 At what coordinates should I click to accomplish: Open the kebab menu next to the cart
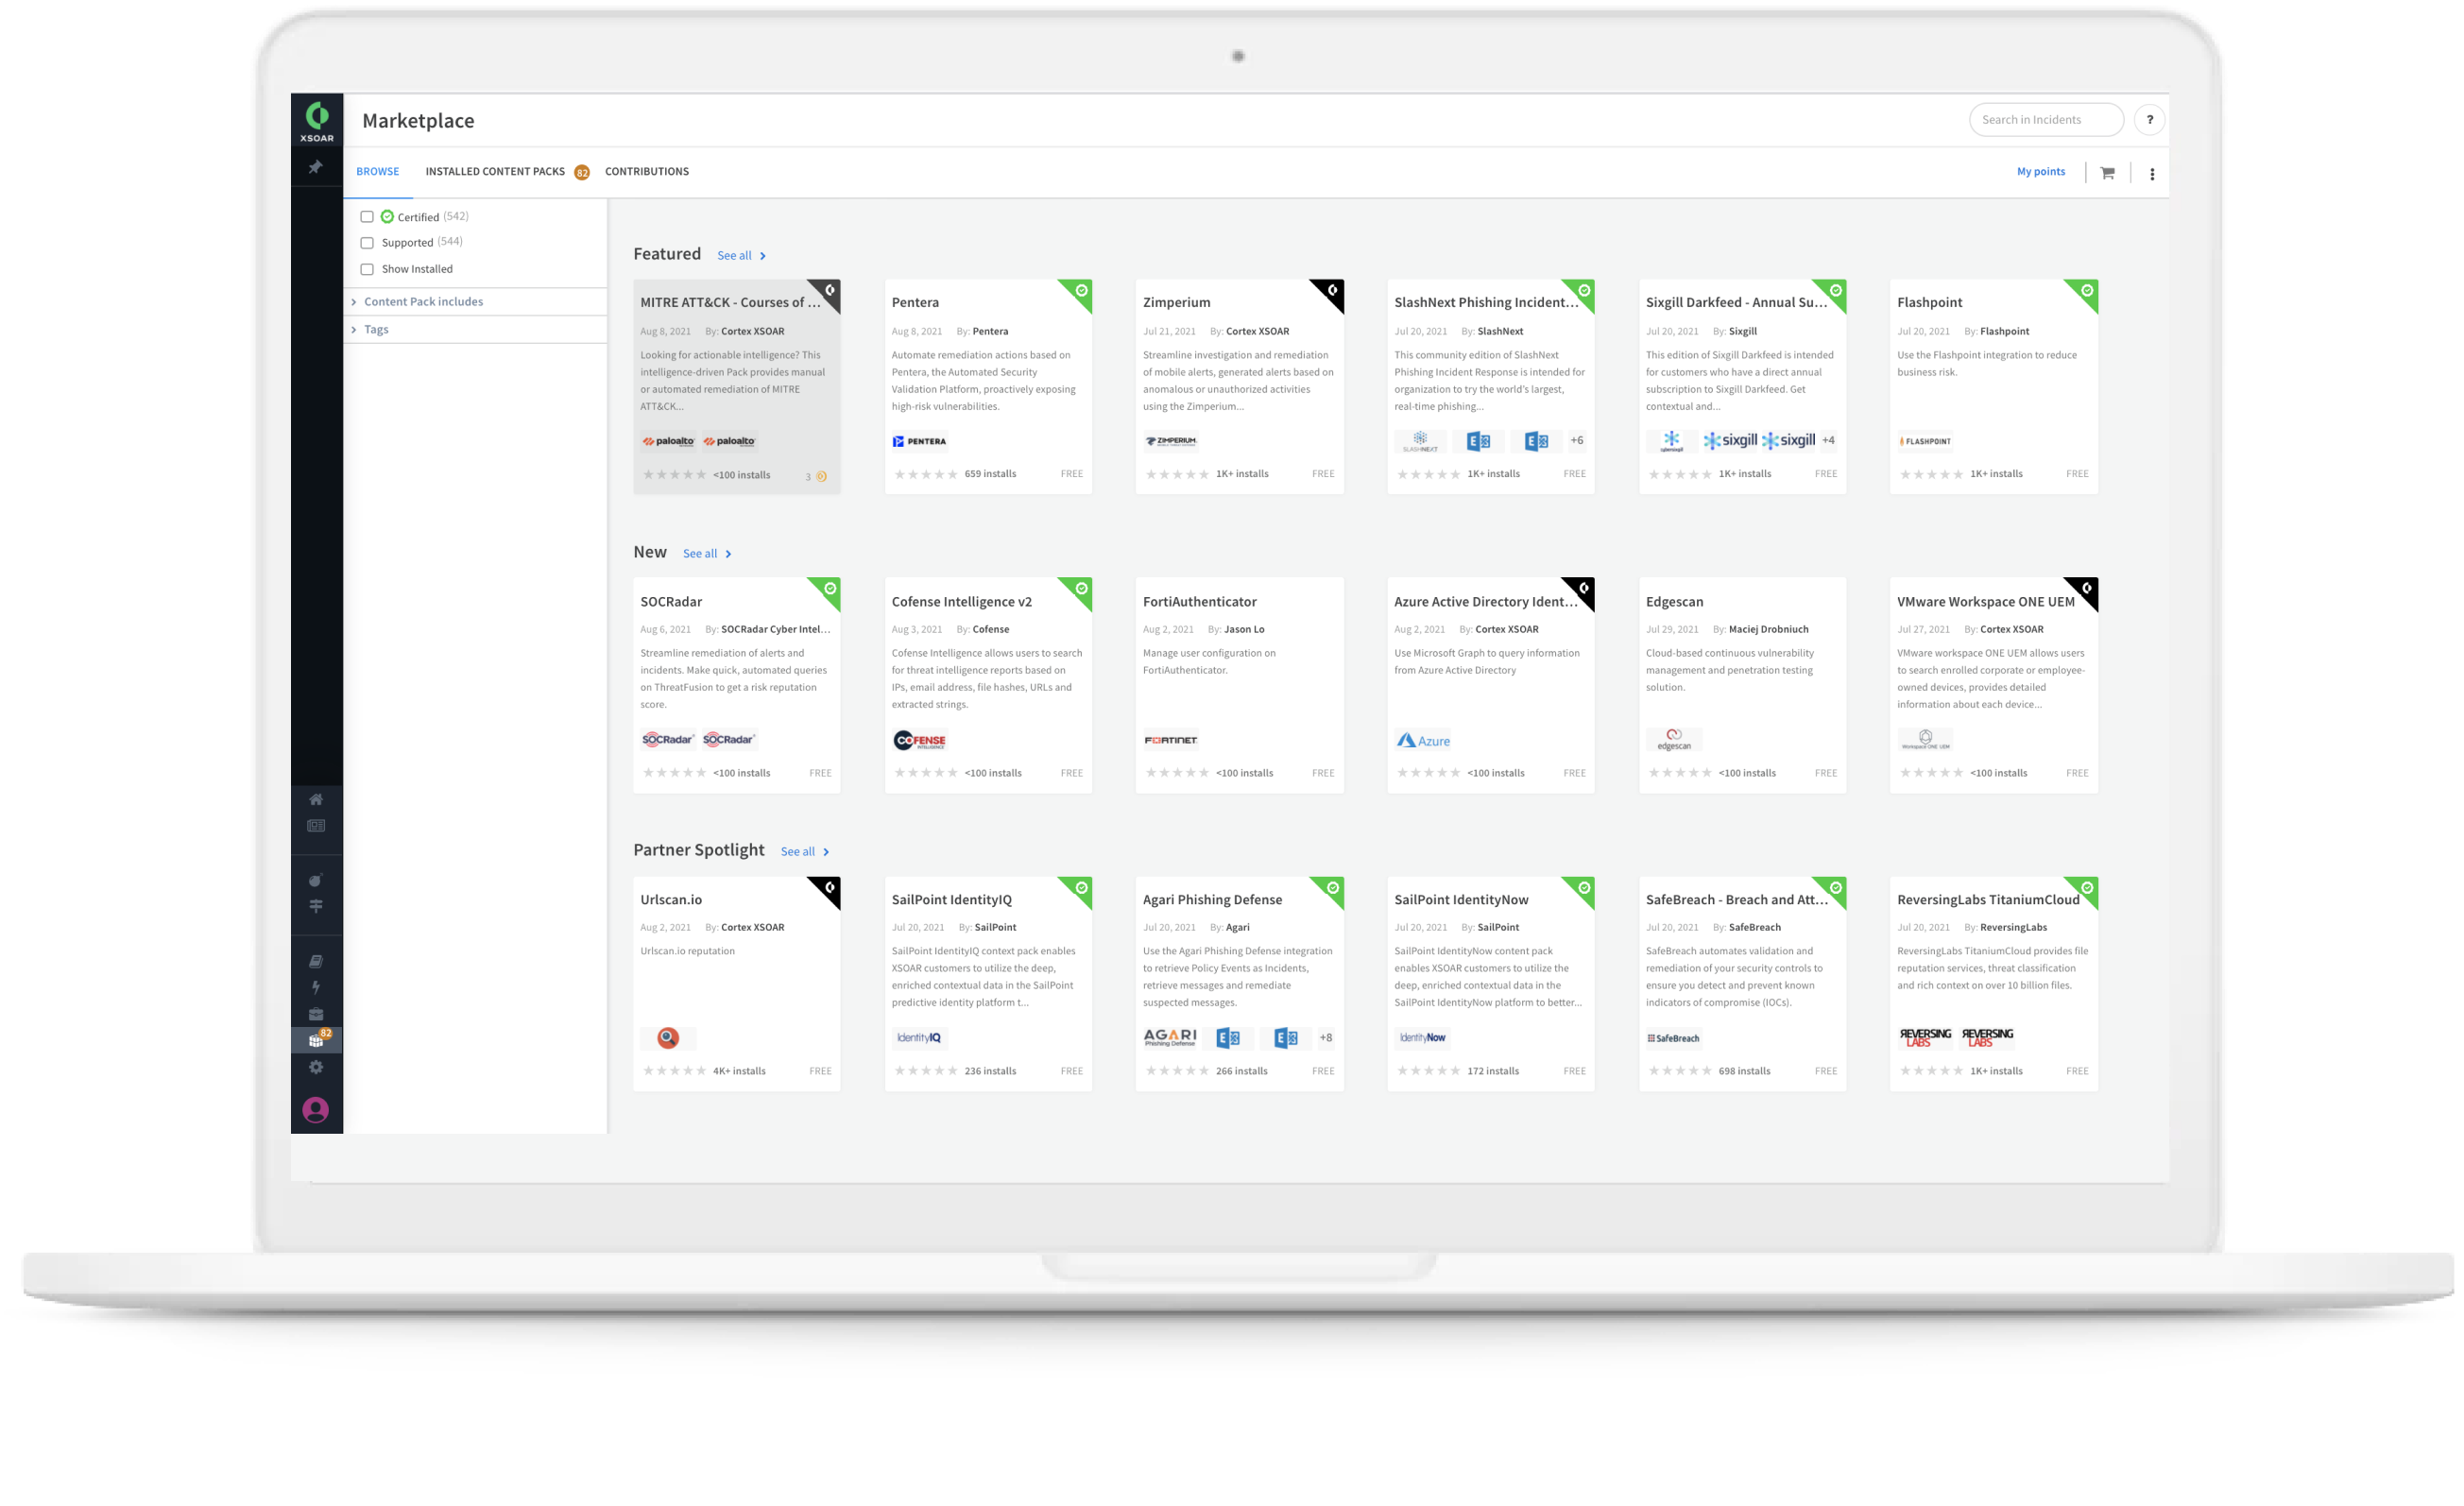click(2153, 172)
